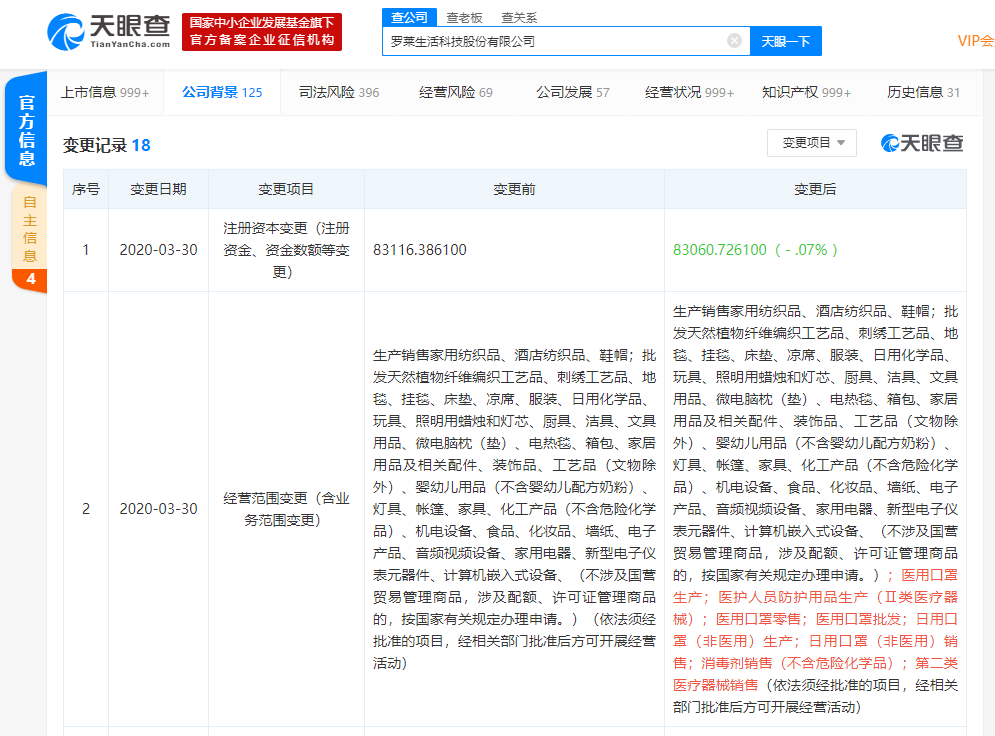Click the red text 医用口罩零售 in 变更后
Screen dimensions: 995x736
coord(758,619)
